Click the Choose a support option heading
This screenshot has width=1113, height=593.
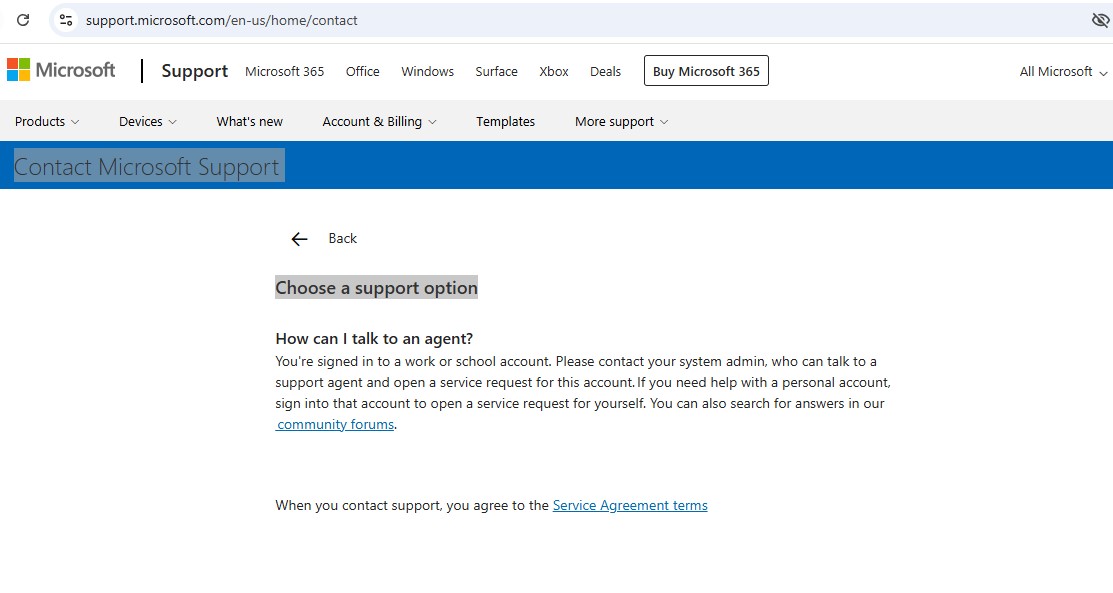coord(376,288)
